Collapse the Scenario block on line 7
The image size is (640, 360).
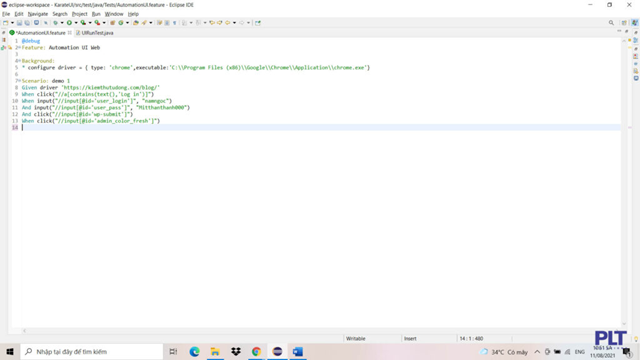[x=19, y=81]
